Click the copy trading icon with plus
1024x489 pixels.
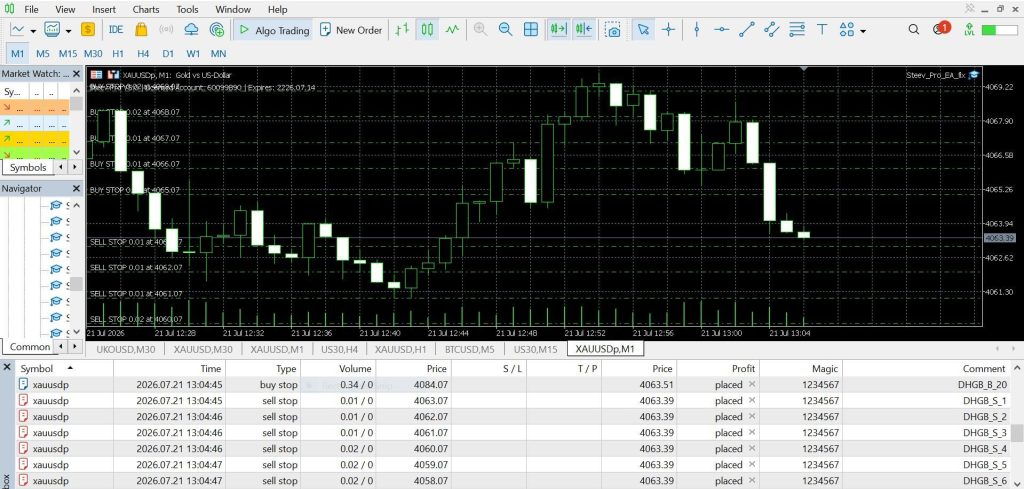pos(217,29)
